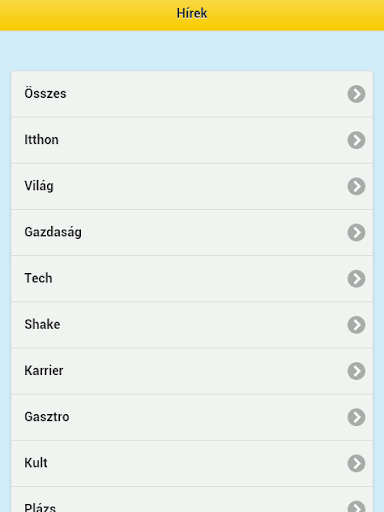Image resolution: width=384 pixels, height=512 pixels.
Task: Open the Gasztro category
Action: tap(192, 417)
